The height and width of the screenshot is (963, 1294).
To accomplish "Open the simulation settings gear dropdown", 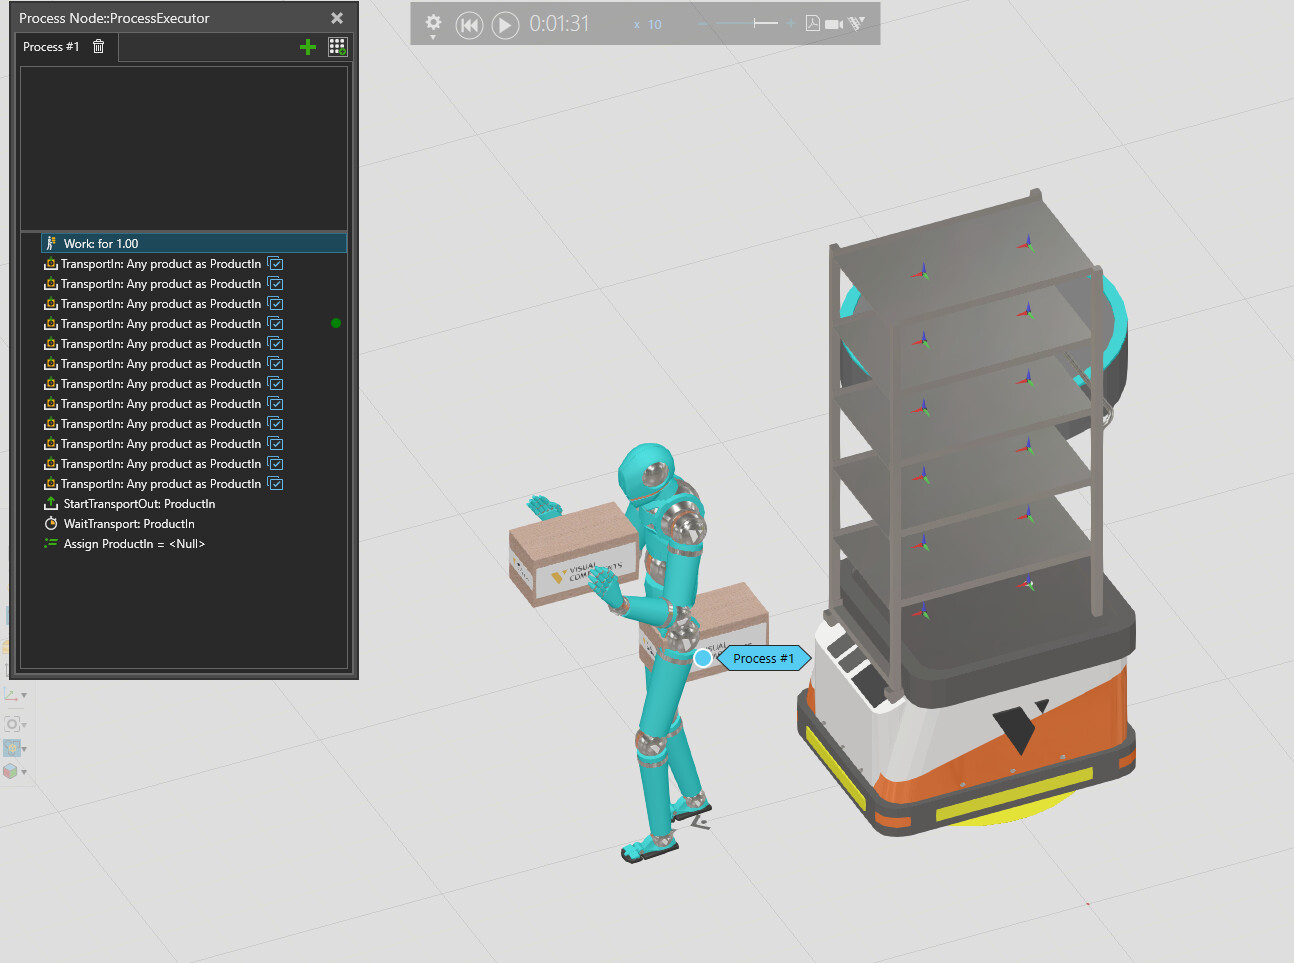I will coord(433,24).
